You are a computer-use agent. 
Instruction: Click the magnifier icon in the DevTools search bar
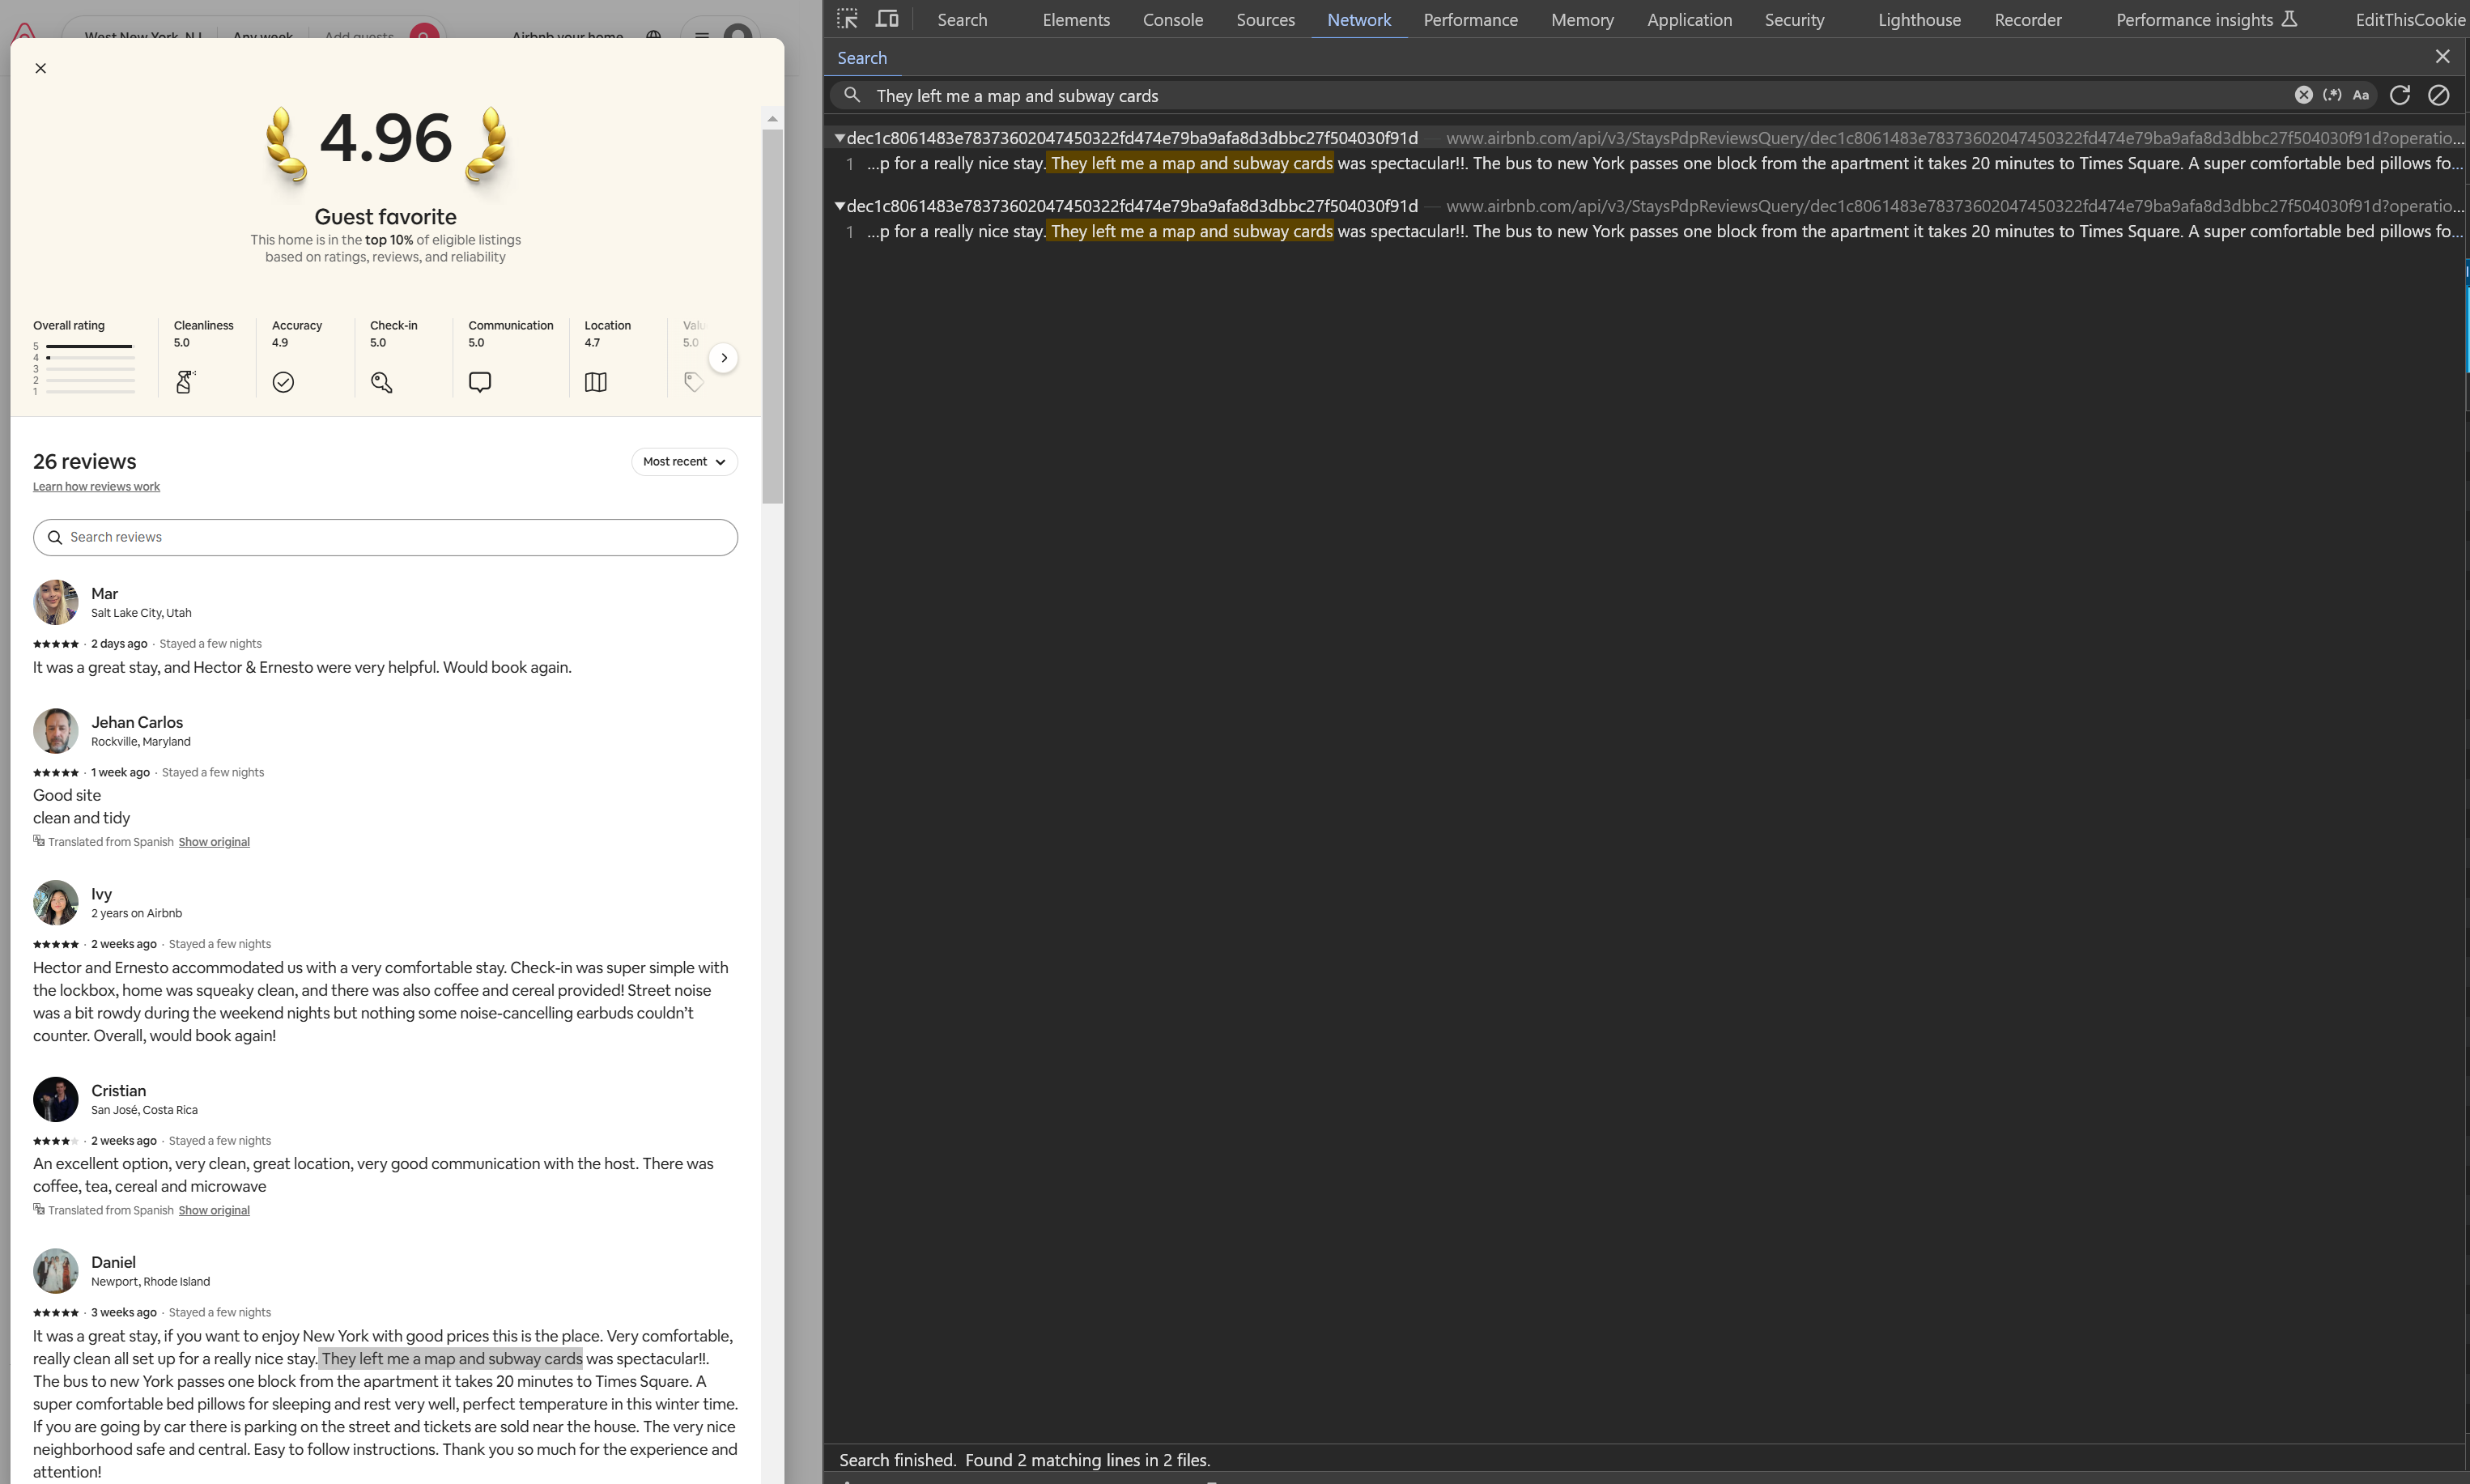coord(853,95)
